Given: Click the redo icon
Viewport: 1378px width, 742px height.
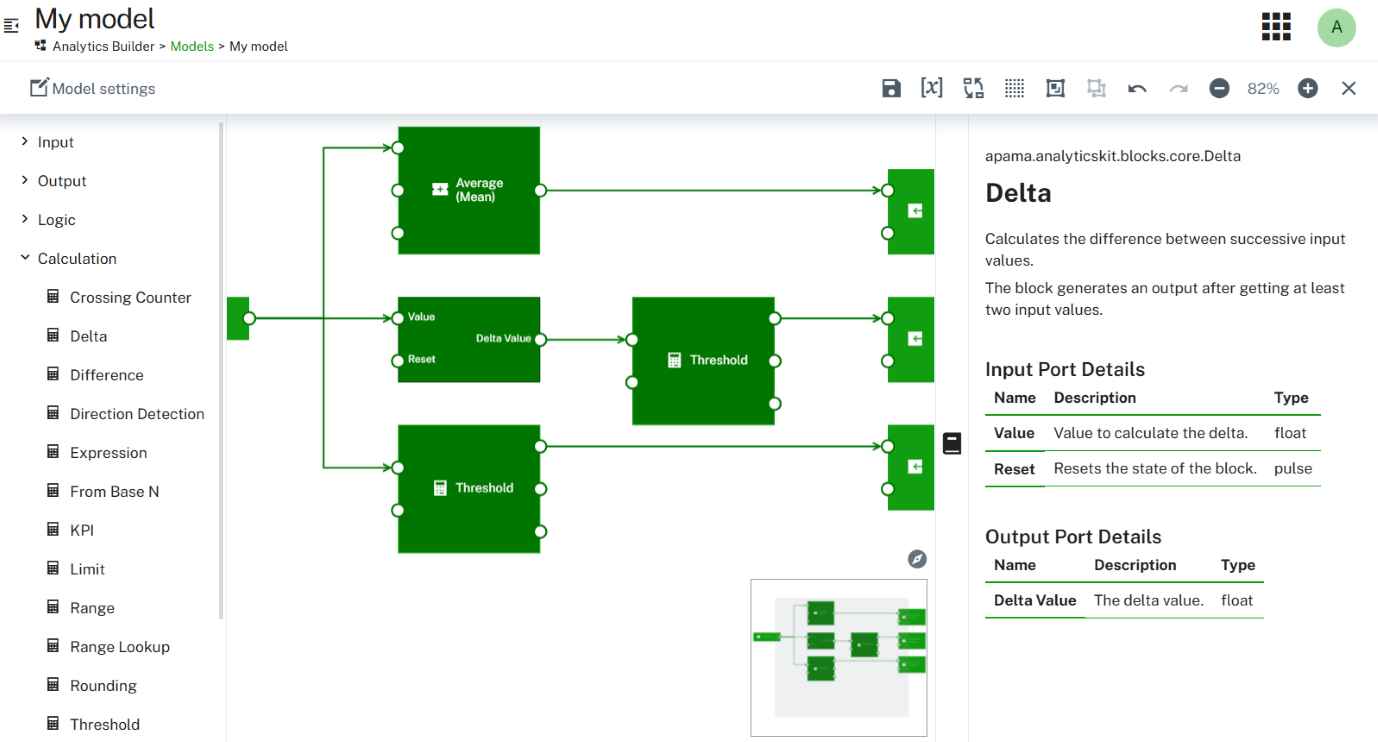Looking at the screenshot, I should 1178,88.
